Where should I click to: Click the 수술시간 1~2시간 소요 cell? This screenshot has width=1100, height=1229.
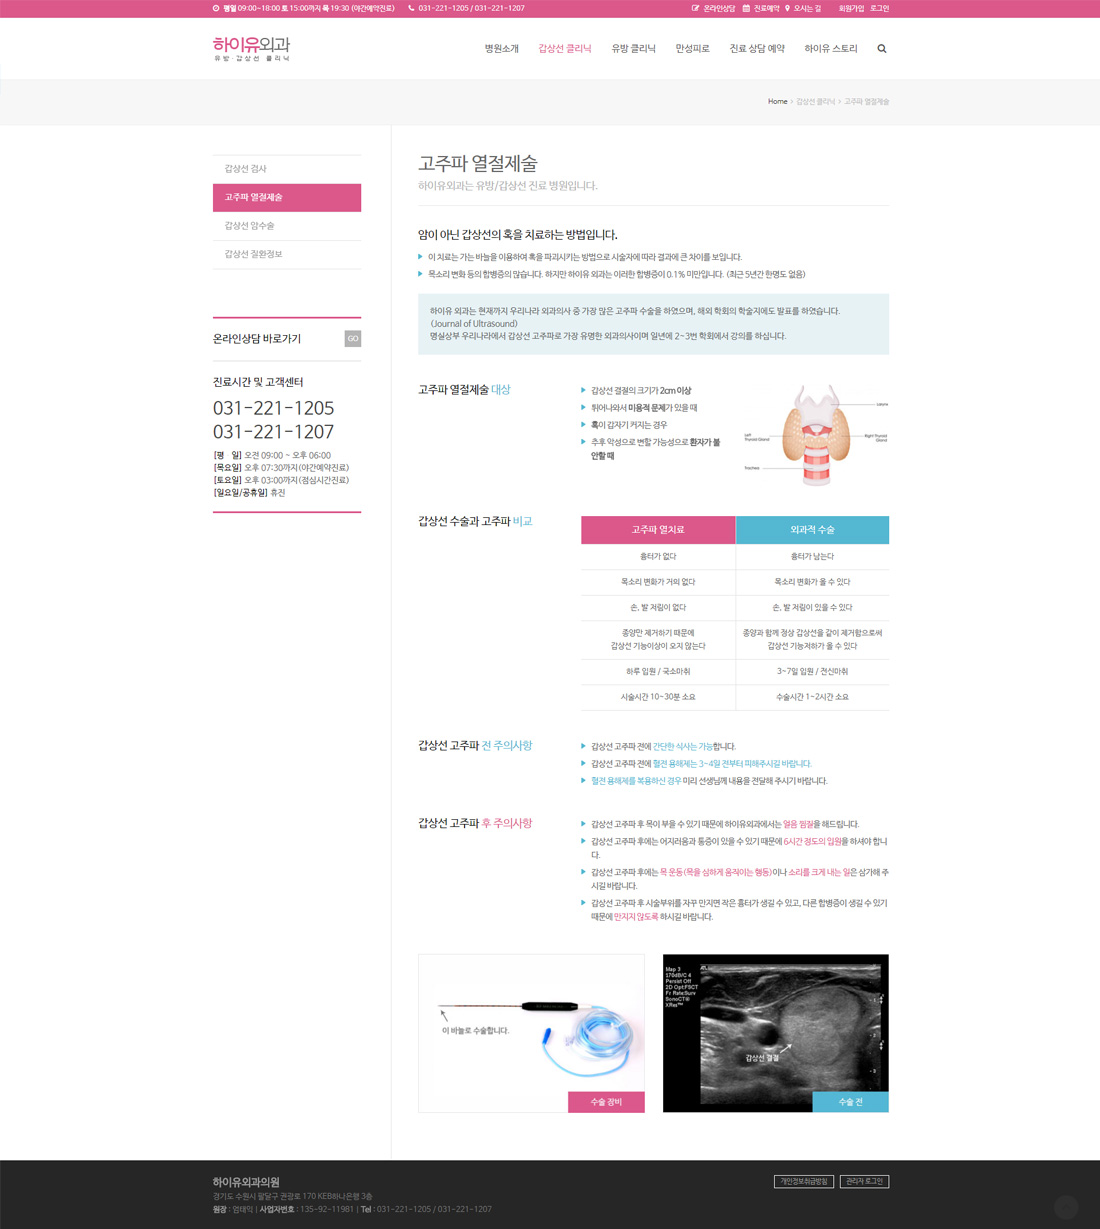[812, 697]
